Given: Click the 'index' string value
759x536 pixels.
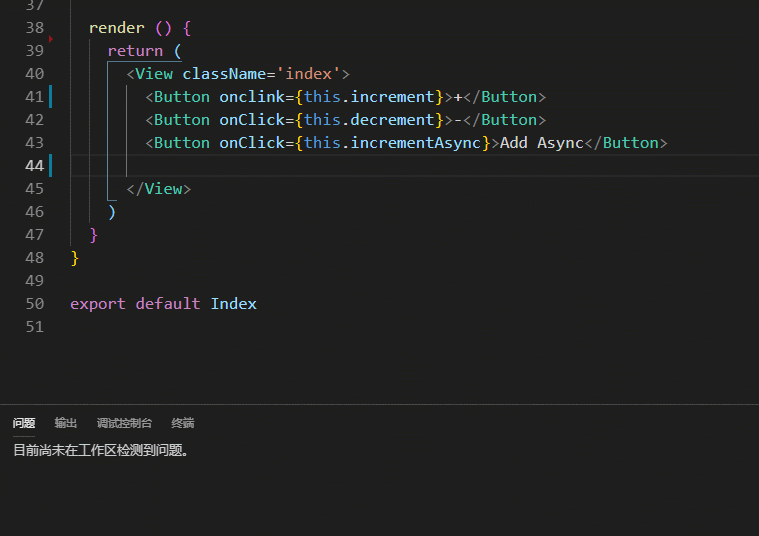Looking at the screenshot, I should [308, 74].
